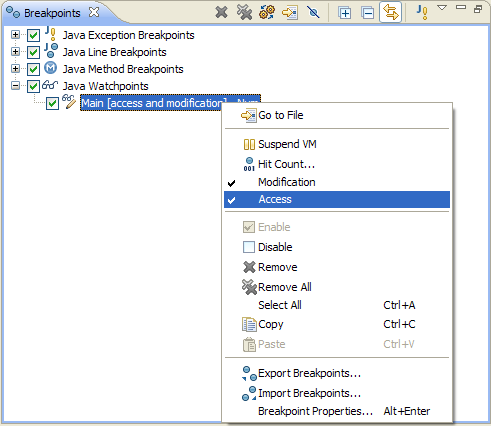Viewport: 491px width, 426px height.
Task: Uncheck the Main watchpoint checkbox
Action: [x=52, y=103]
